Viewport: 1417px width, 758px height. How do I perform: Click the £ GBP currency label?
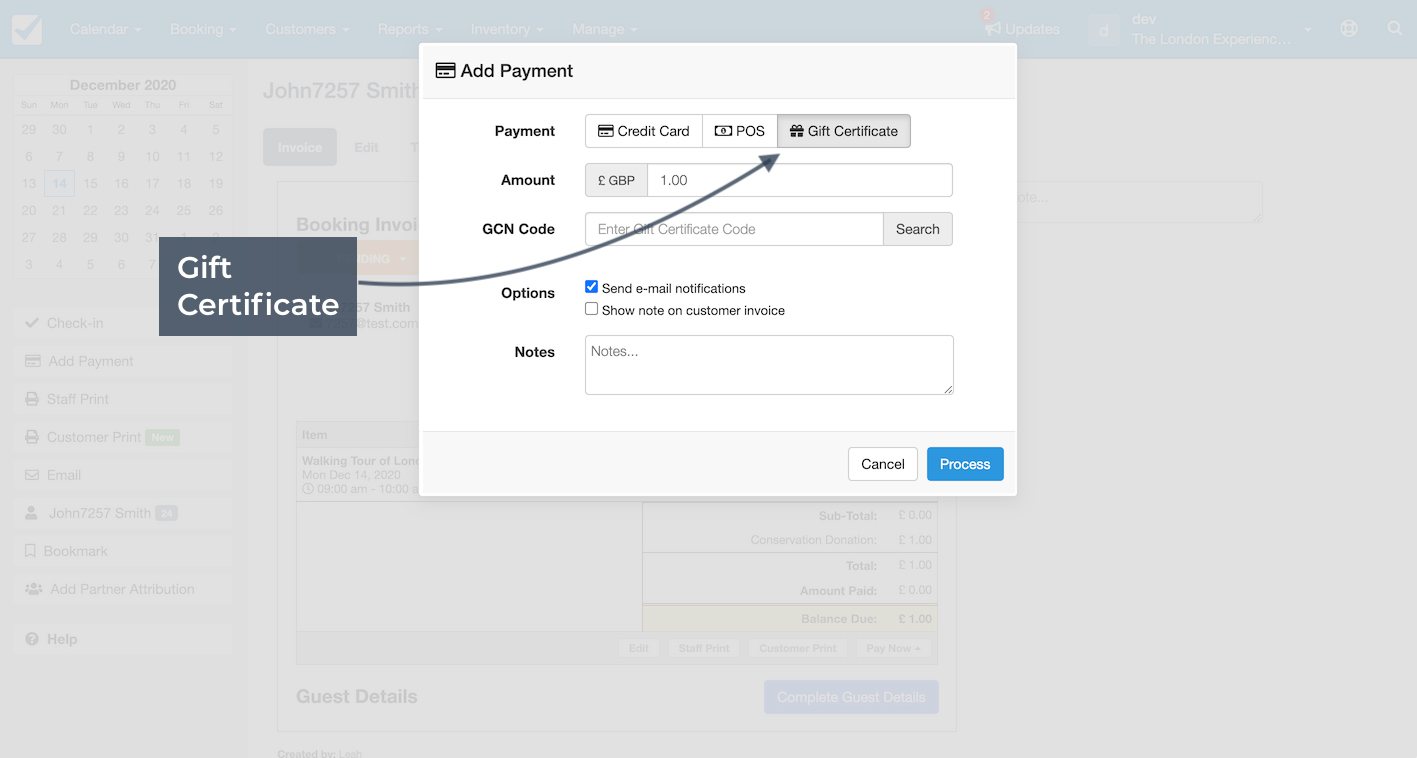click(616, 180)
